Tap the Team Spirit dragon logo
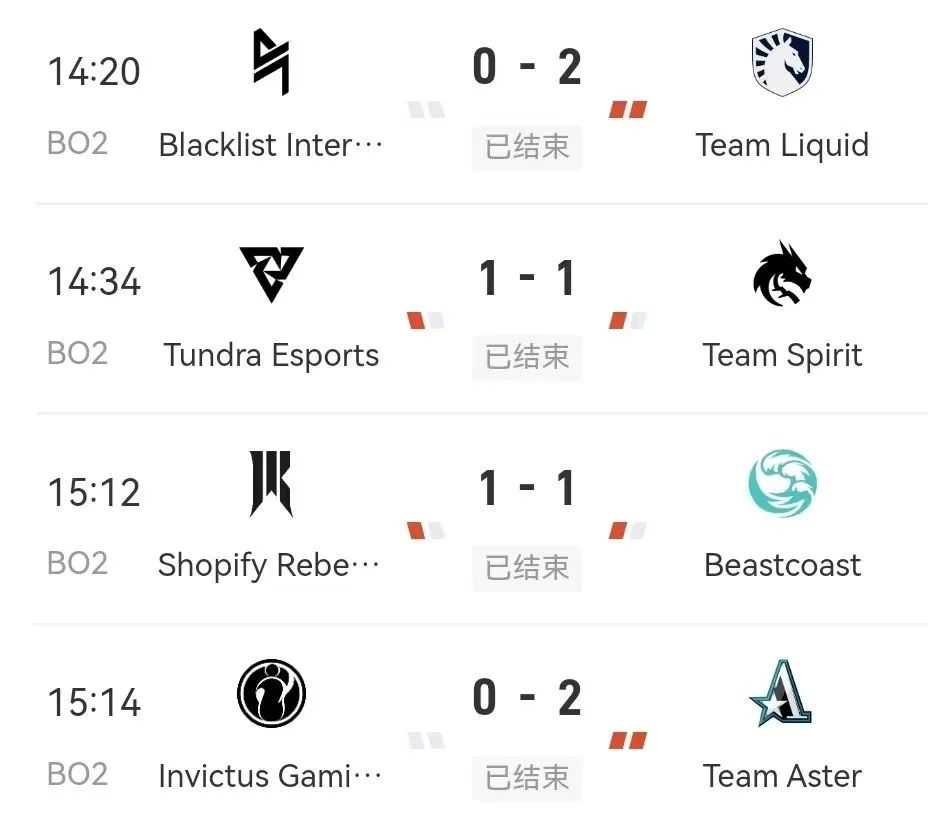The width and height of the screenshot is (928, 829). click(782, 273)
